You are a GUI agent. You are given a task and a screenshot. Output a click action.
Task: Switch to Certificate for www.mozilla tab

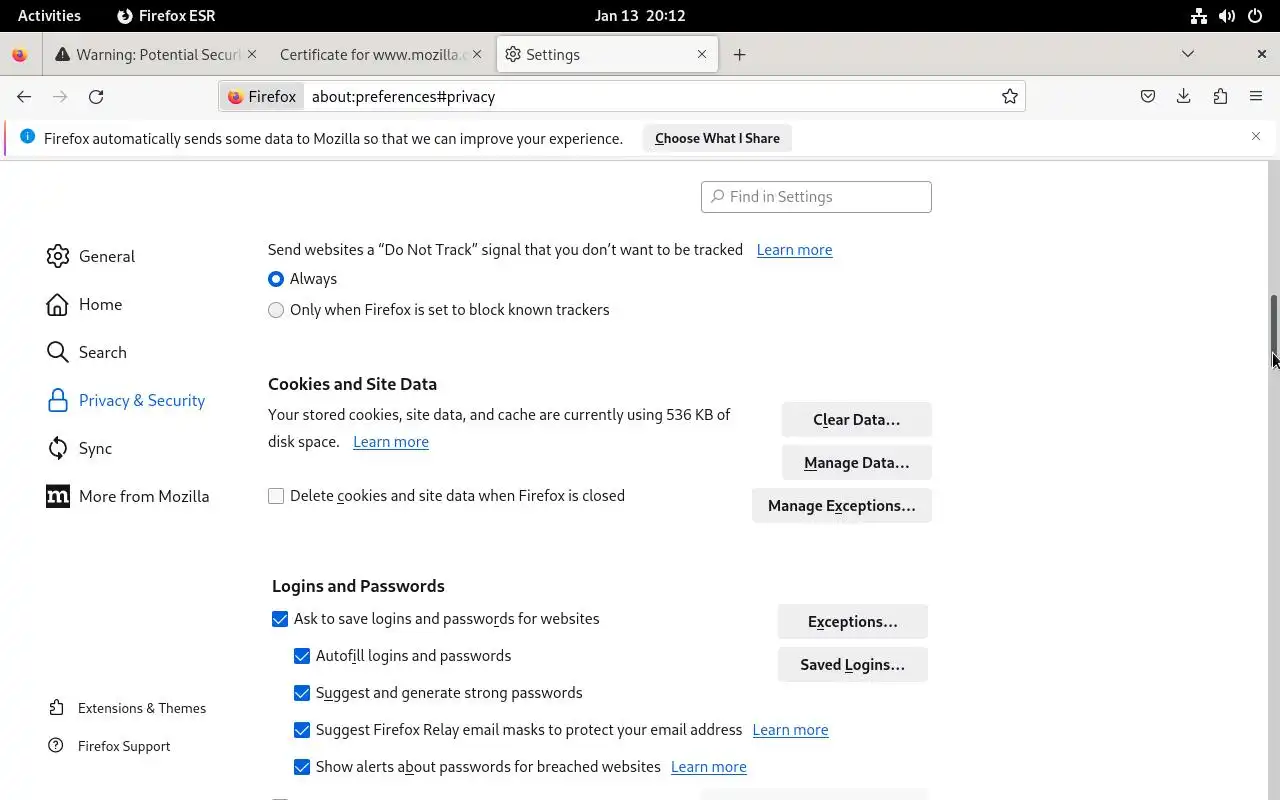point(373,55)
